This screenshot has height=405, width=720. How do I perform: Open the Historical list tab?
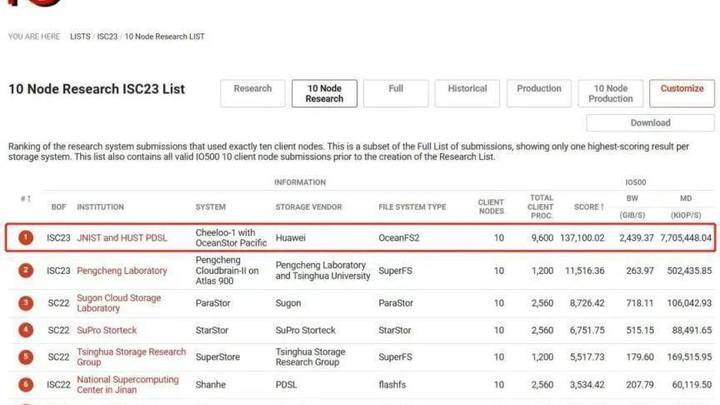pos(467,93)
